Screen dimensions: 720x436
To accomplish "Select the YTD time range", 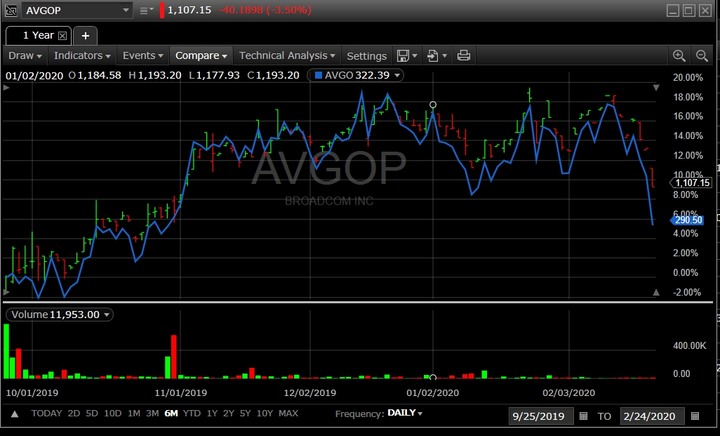I will pyautogui.click(x=191, y=414).
